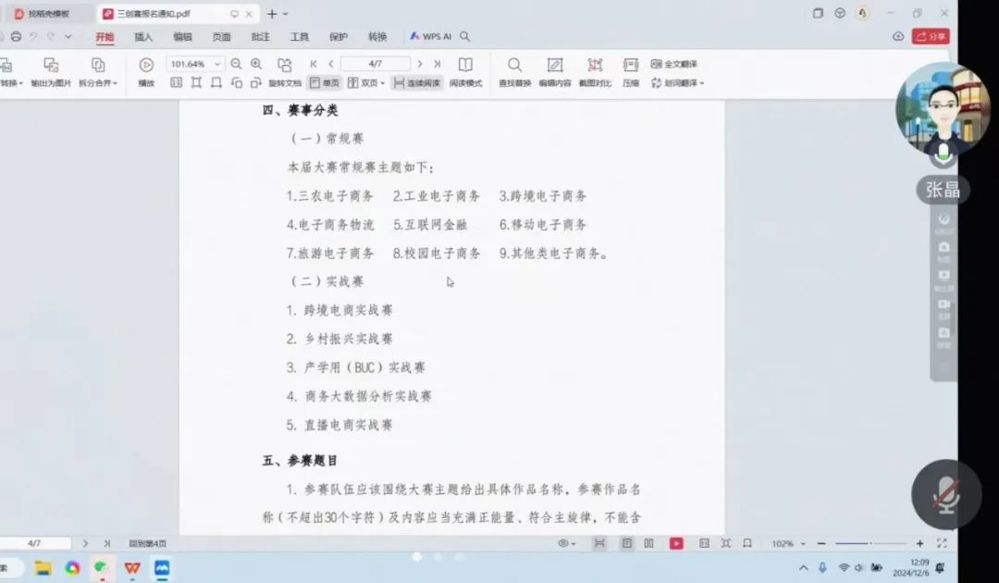Toggle microphone mute button in meeting overlay
This screenshot has height=583, width=999.
click(x=945, y=493)
